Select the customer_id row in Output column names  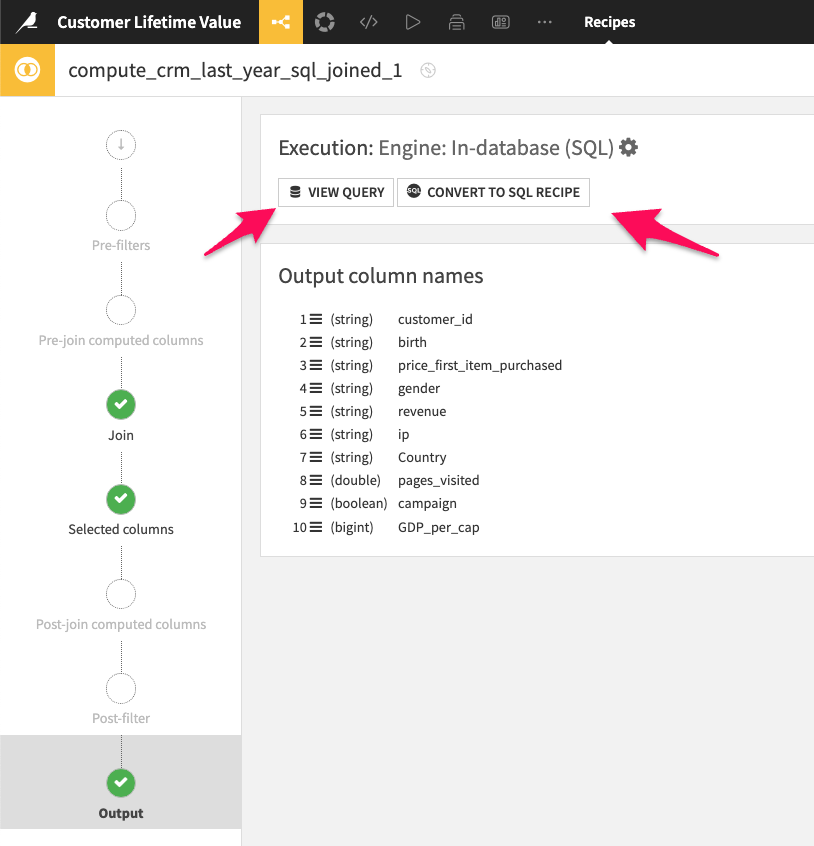pos(435,319)
